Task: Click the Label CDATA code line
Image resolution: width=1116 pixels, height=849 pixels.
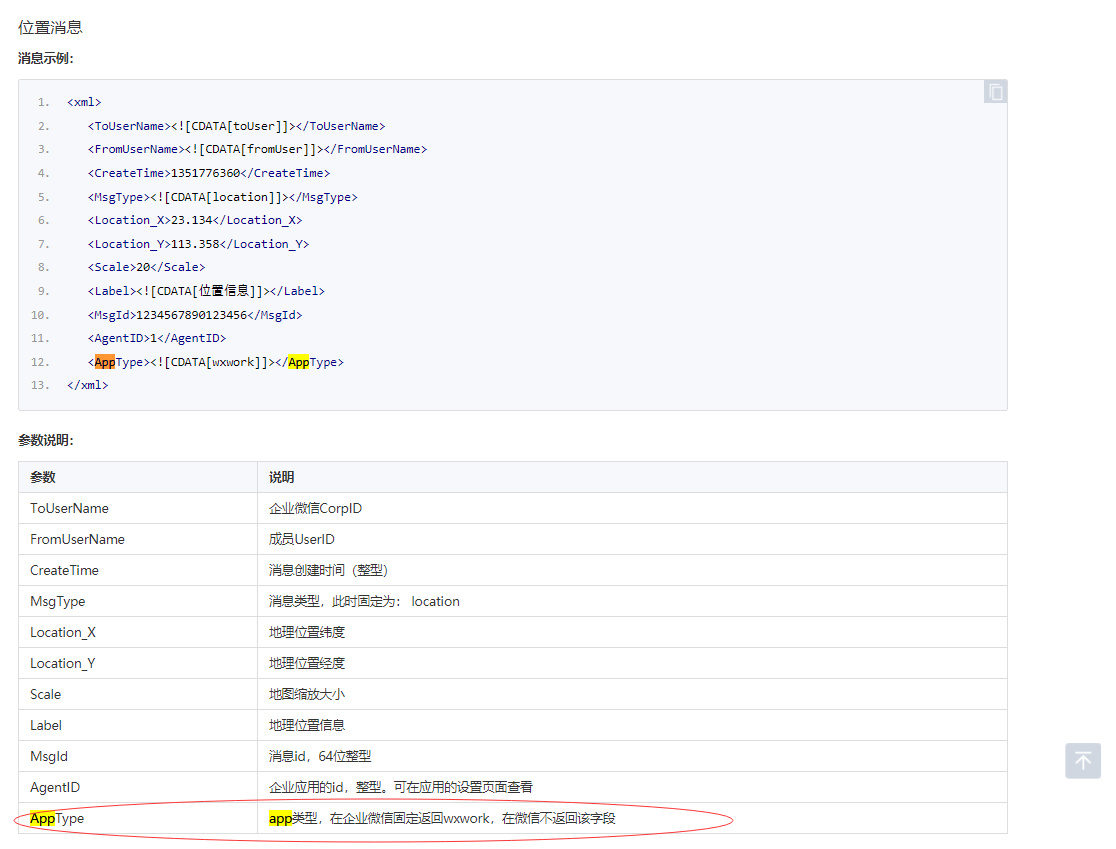Action: (206, 291)
